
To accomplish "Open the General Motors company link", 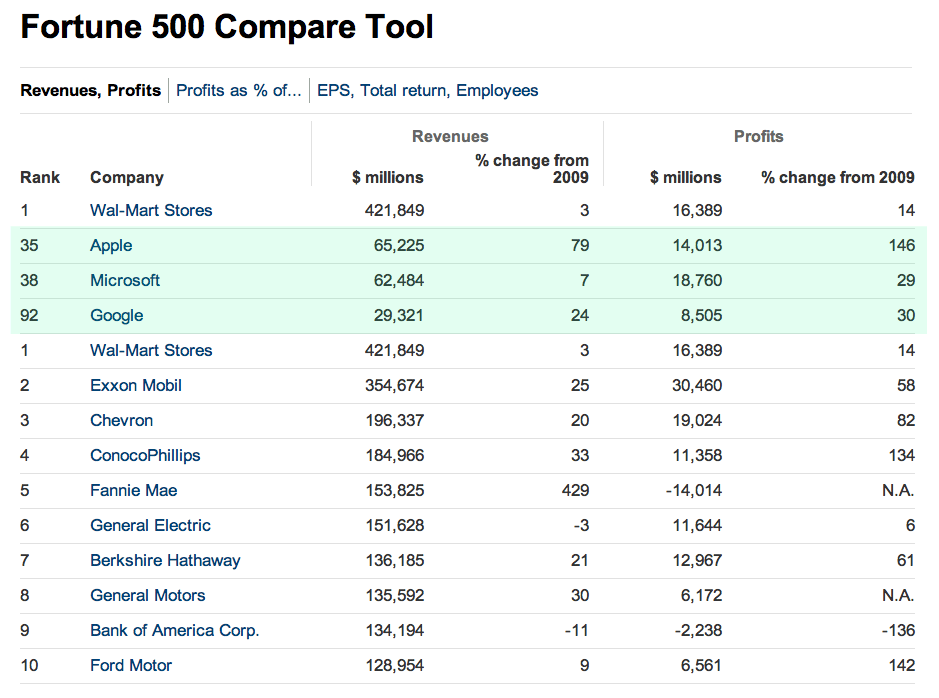I will click(148, 596).
